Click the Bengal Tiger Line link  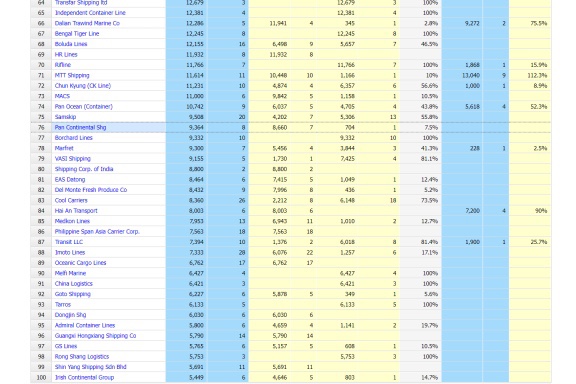77,34
